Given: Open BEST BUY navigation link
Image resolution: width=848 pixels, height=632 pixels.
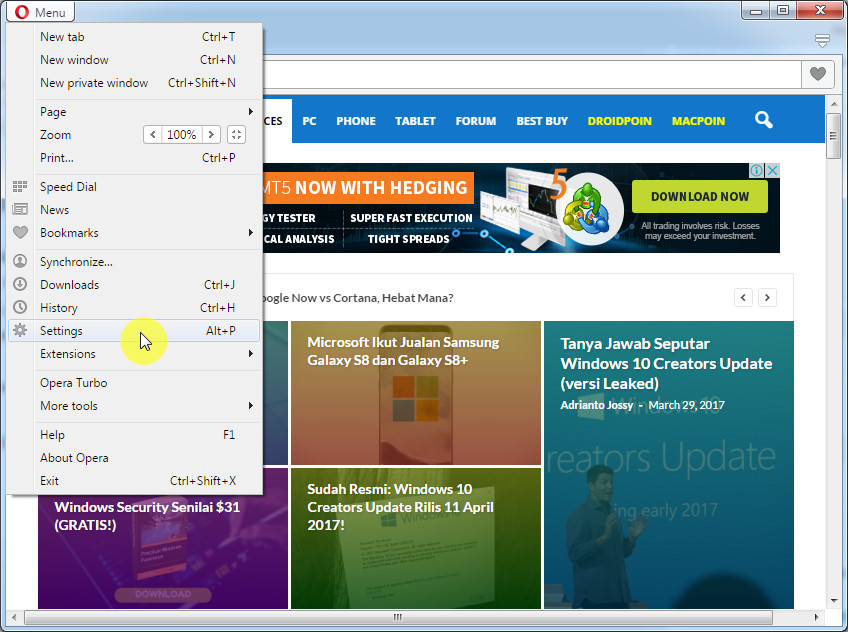Looking at the screenshot, I should click(542, 121).
